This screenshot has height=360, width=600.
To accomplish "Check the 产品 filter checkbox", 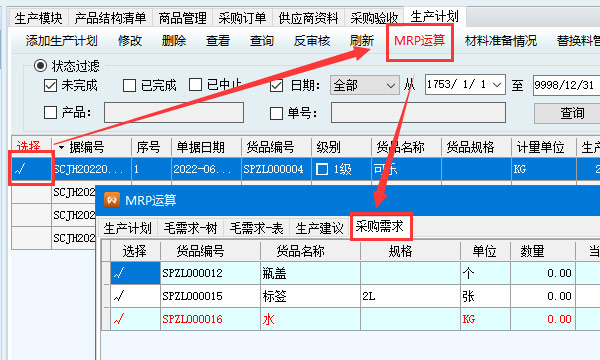I will tap(50, 112).
